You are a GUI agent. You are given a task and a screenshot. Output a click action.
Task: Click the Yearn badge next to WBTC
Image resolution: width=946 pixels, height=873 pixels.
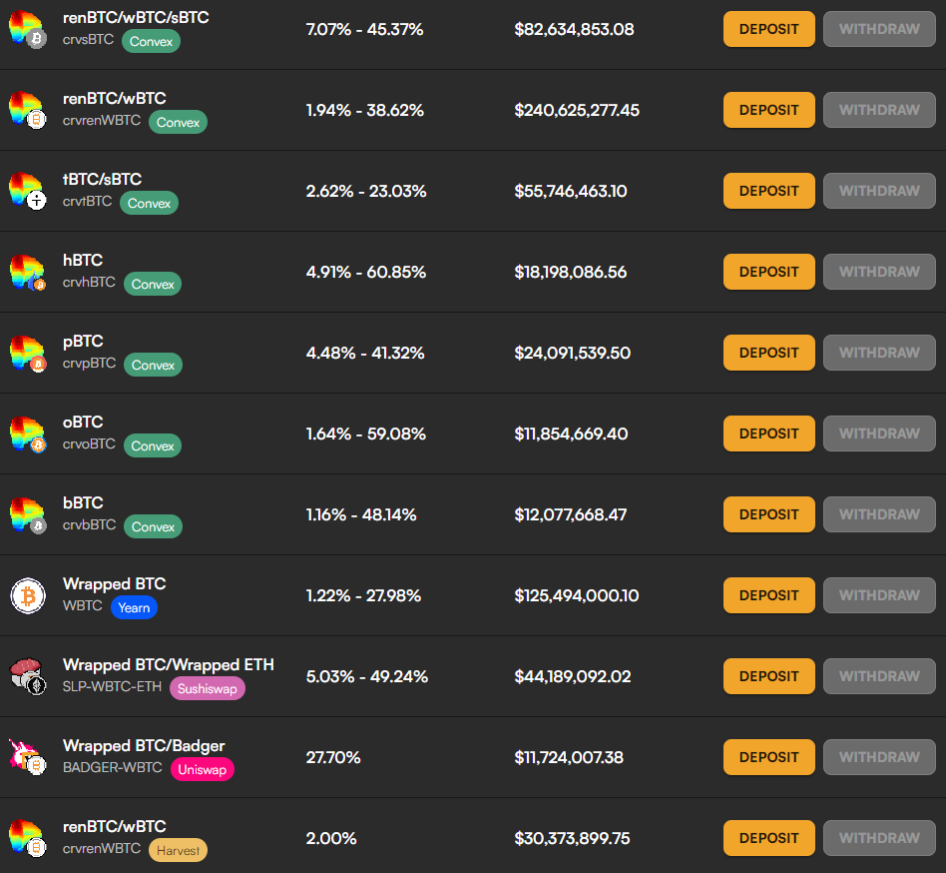pos(134,607)
